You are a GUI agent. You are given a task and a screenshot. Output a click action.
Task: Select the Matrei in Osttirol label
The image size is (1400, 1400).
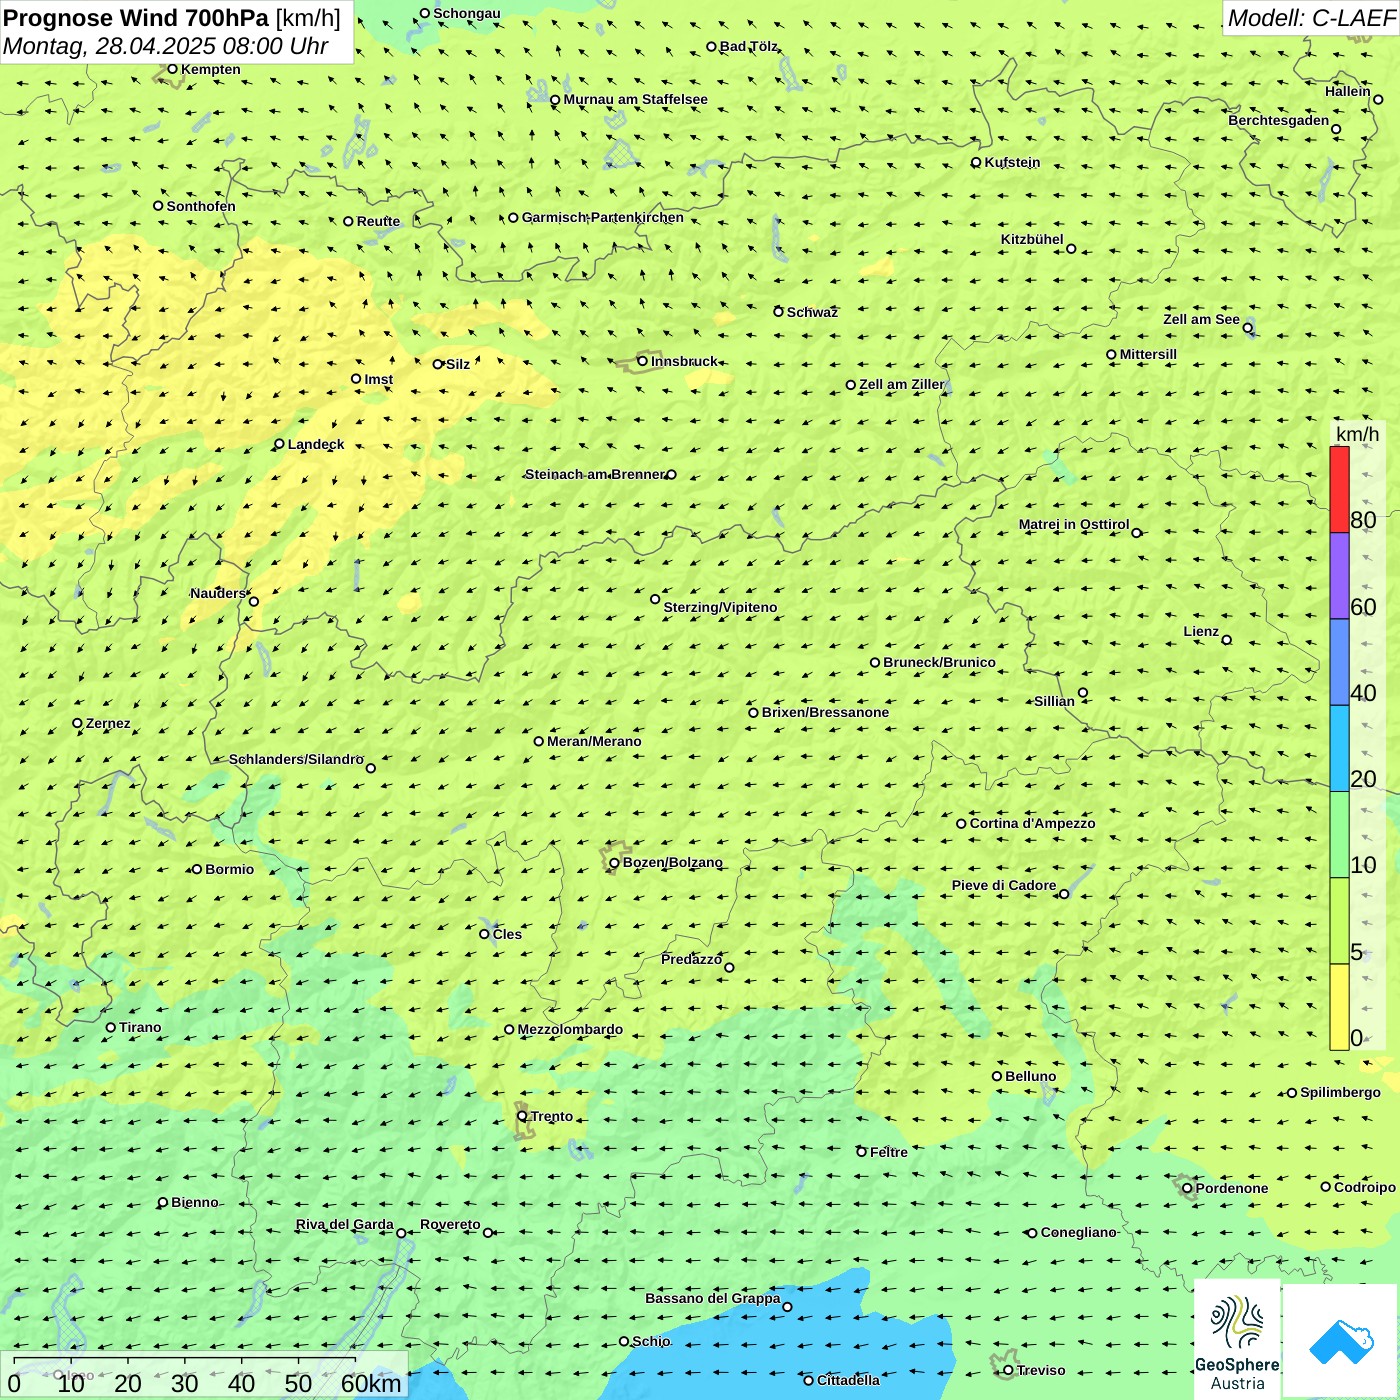point(1074,524)
